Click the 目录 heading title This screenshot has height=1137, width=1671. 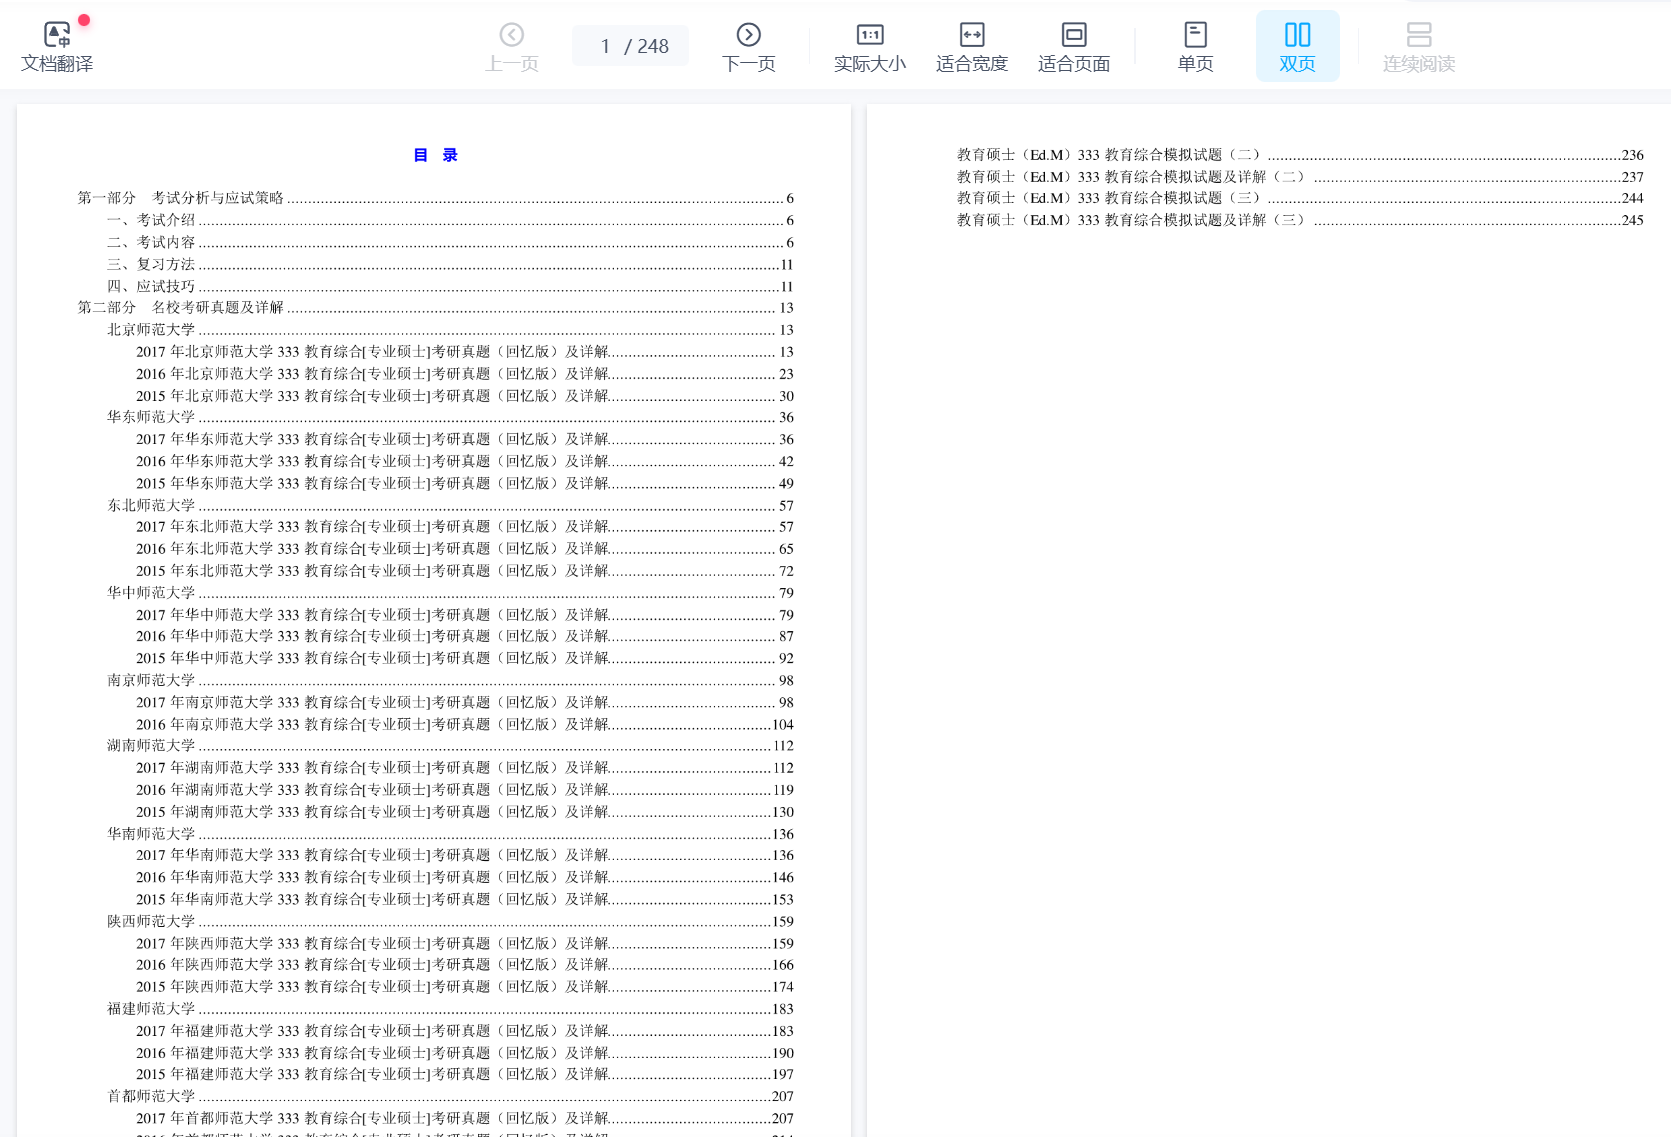coord(435,155)
